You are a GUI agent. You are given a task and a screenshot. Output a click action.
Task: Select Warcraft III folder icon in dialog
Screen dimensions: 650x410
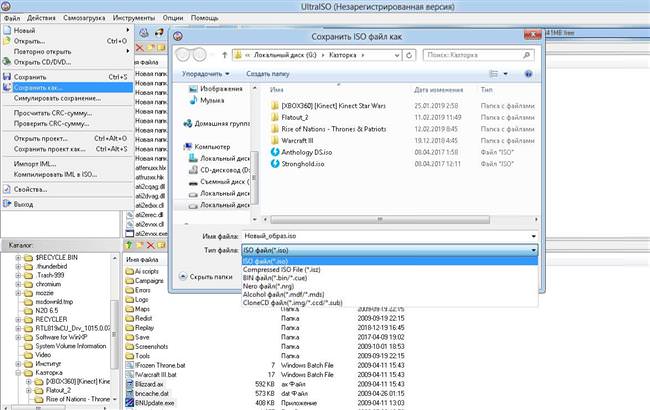(x=274, y=141)
